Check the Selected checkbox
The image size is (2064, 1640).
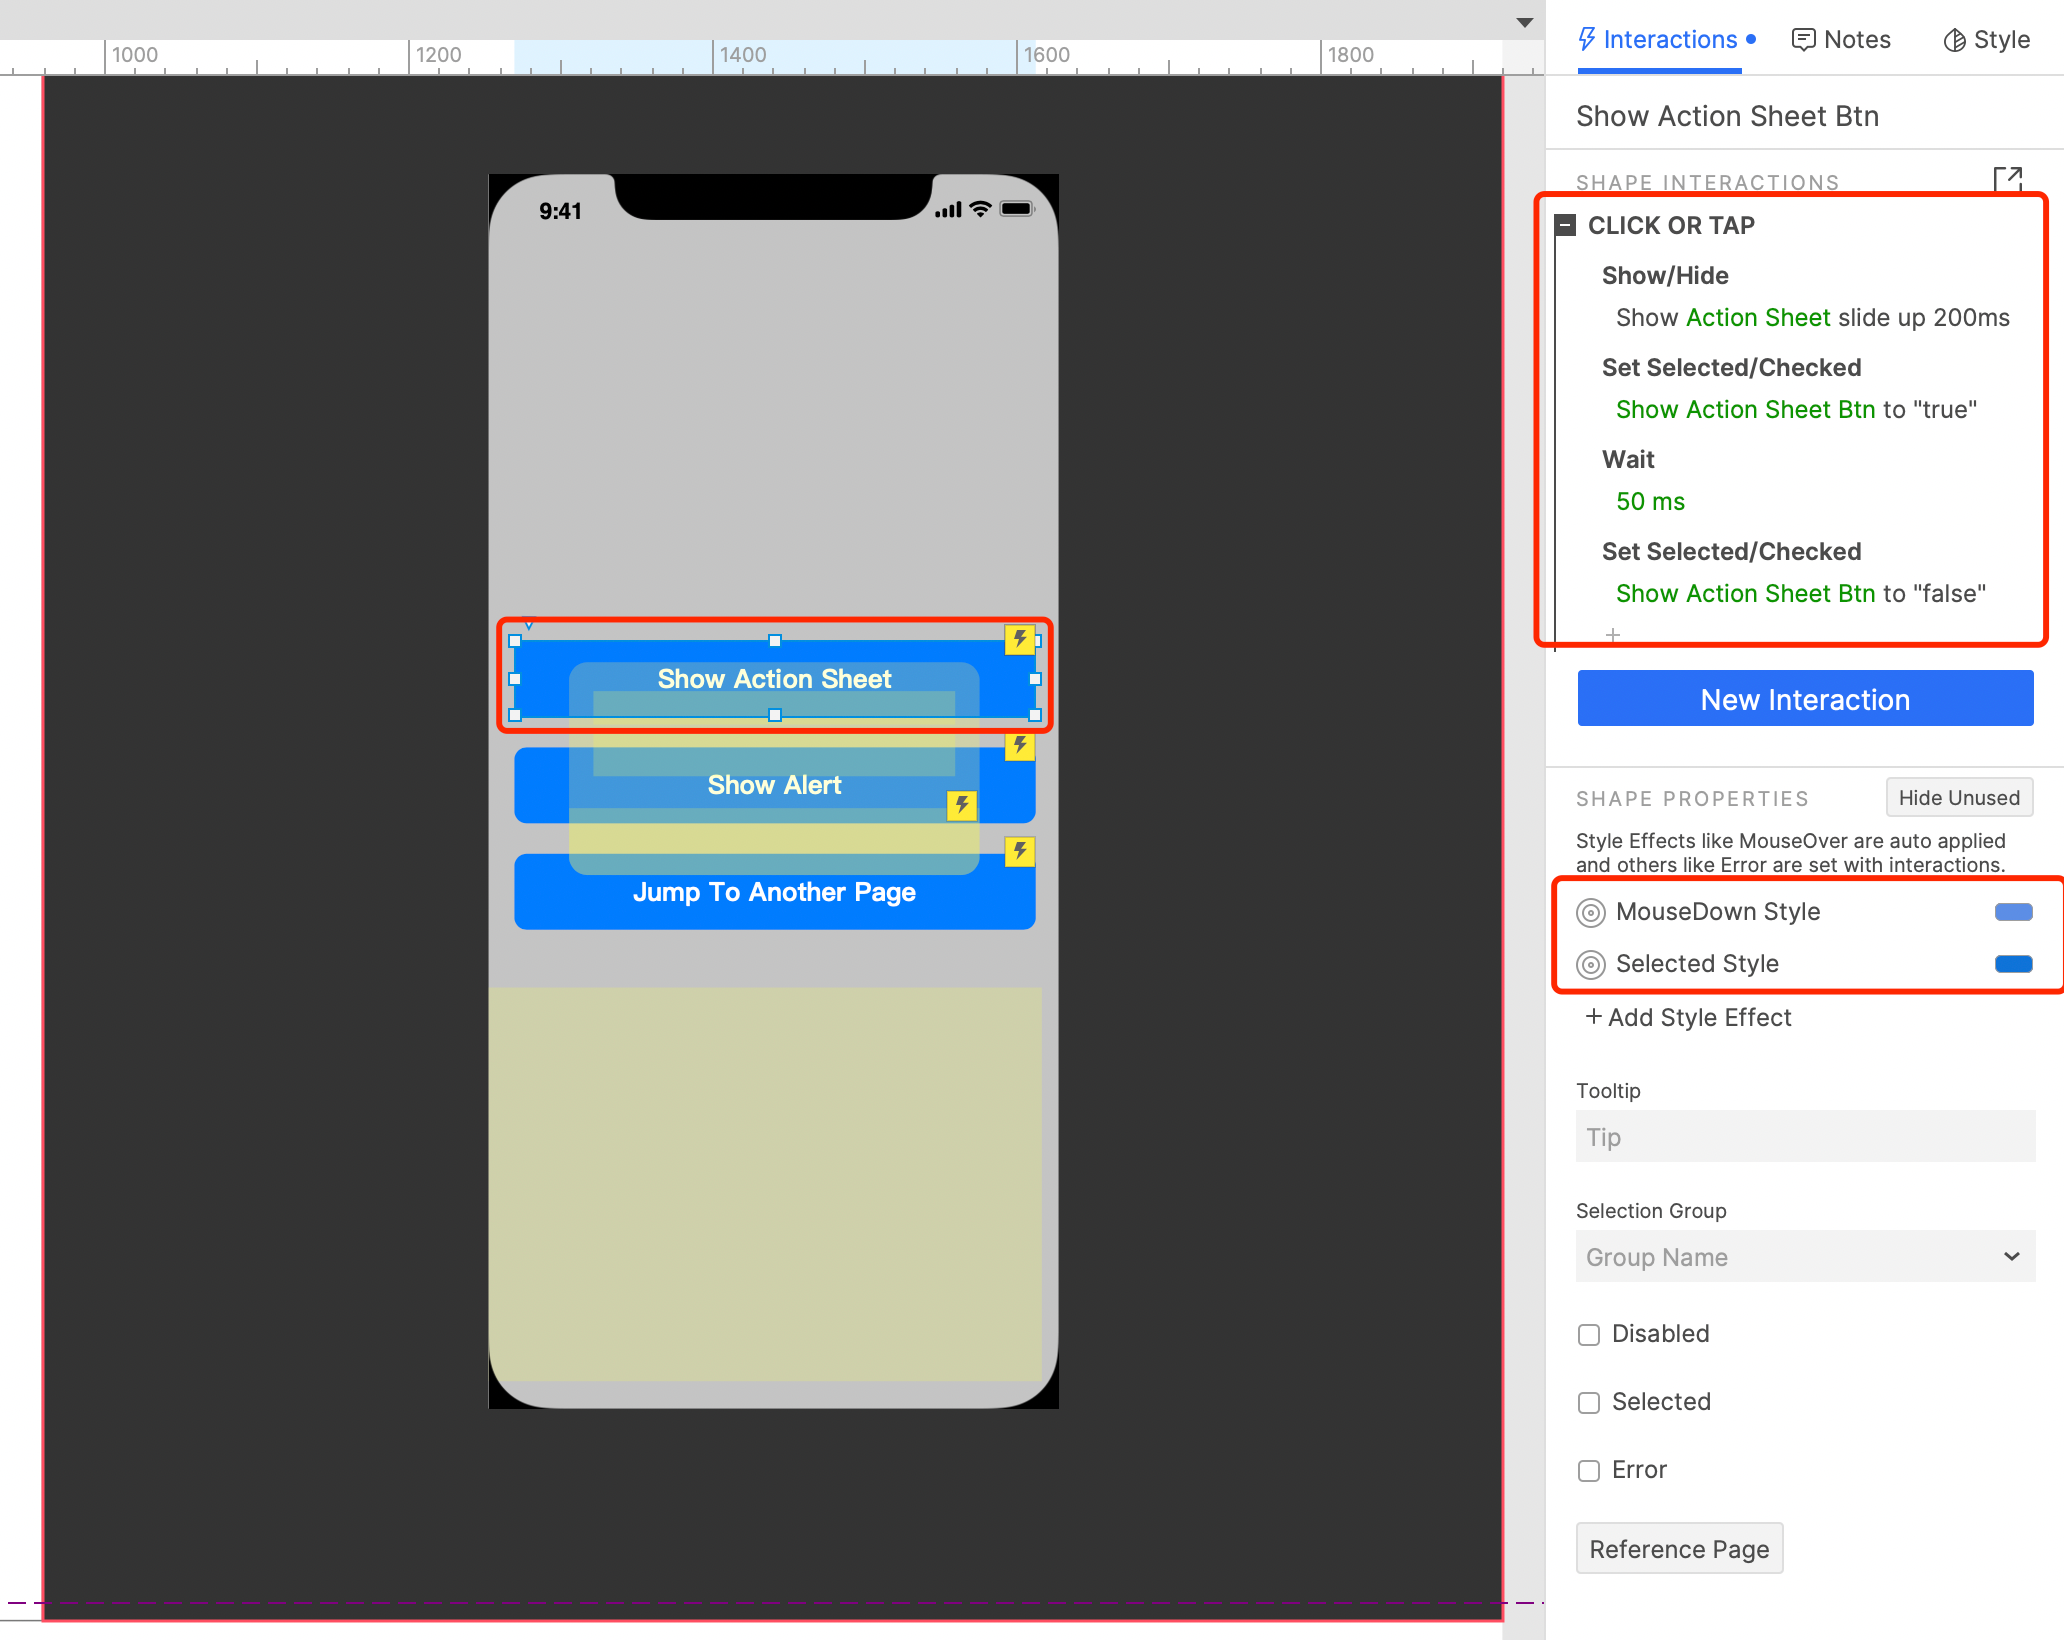click(1589, 1403)
